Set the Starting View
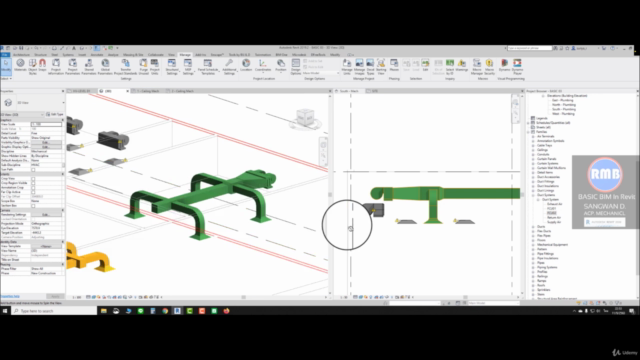Viewport: 640px width, 360px height. (x=381, y=67)
